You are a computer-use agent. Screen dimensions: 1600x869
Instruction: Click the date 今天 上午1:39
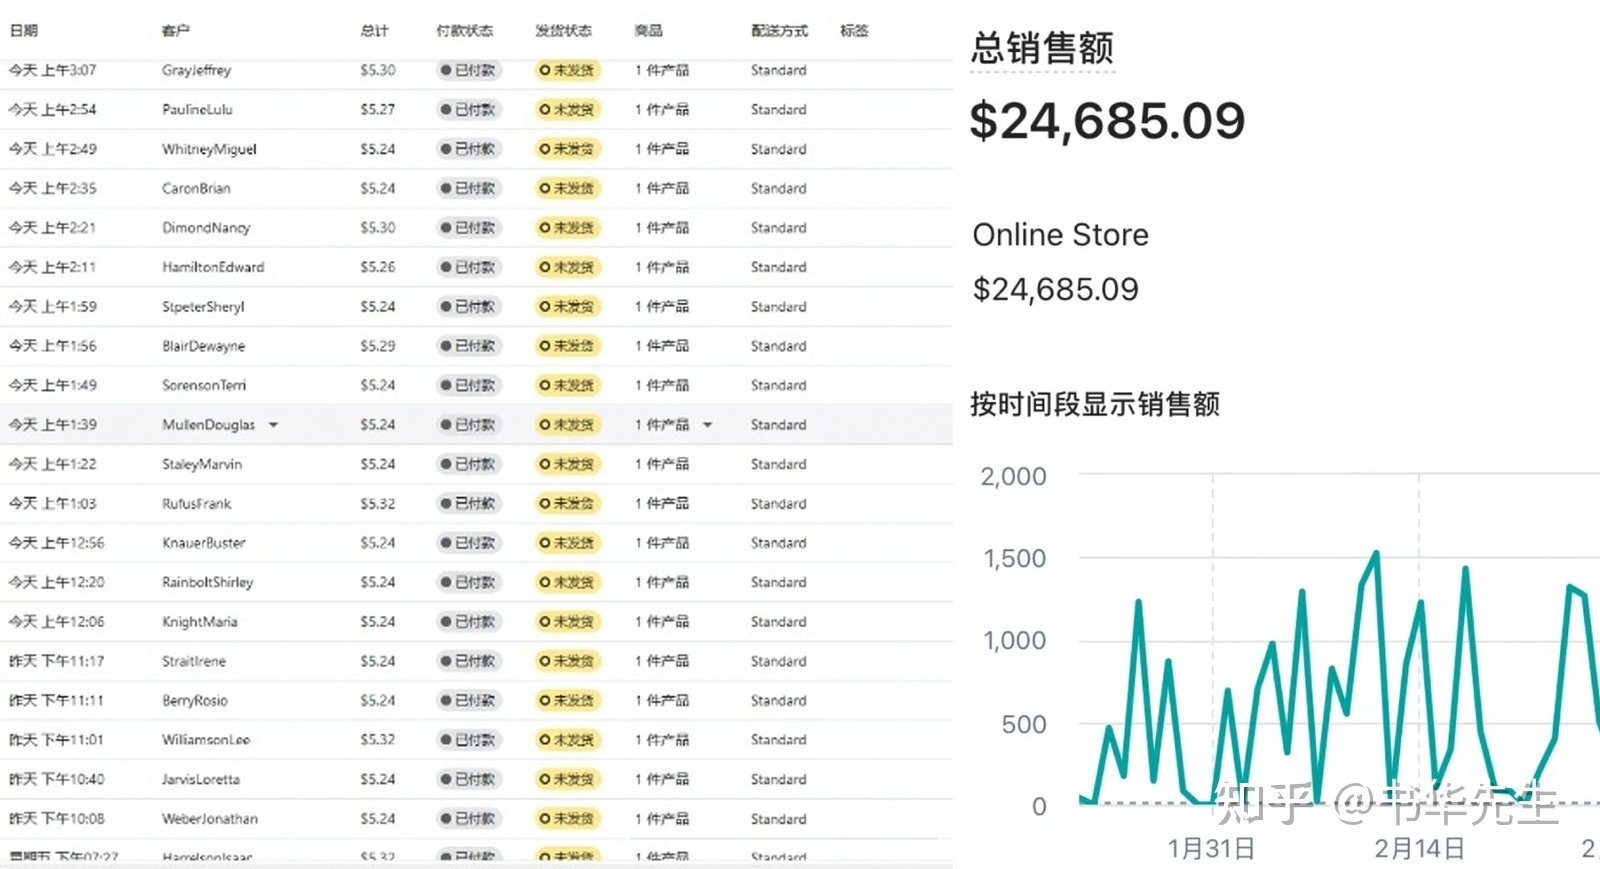click(53, 425)
